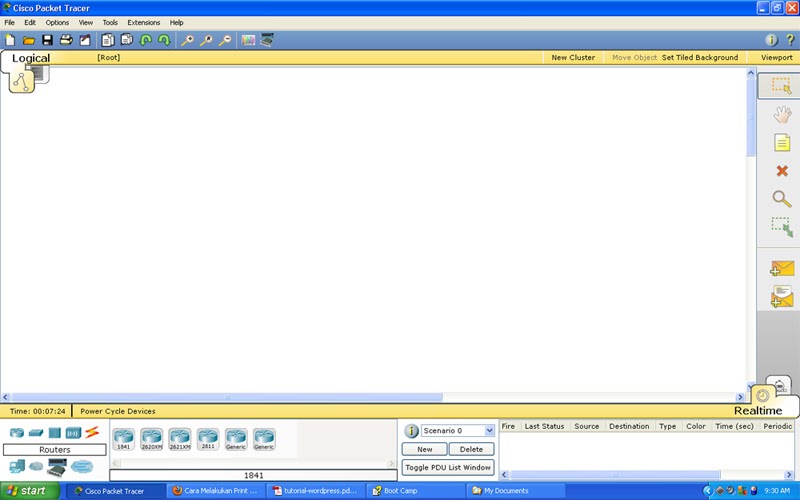Copy the selection with the Copy icon
This screenshot has width=800, height=500.
(108, 40)
